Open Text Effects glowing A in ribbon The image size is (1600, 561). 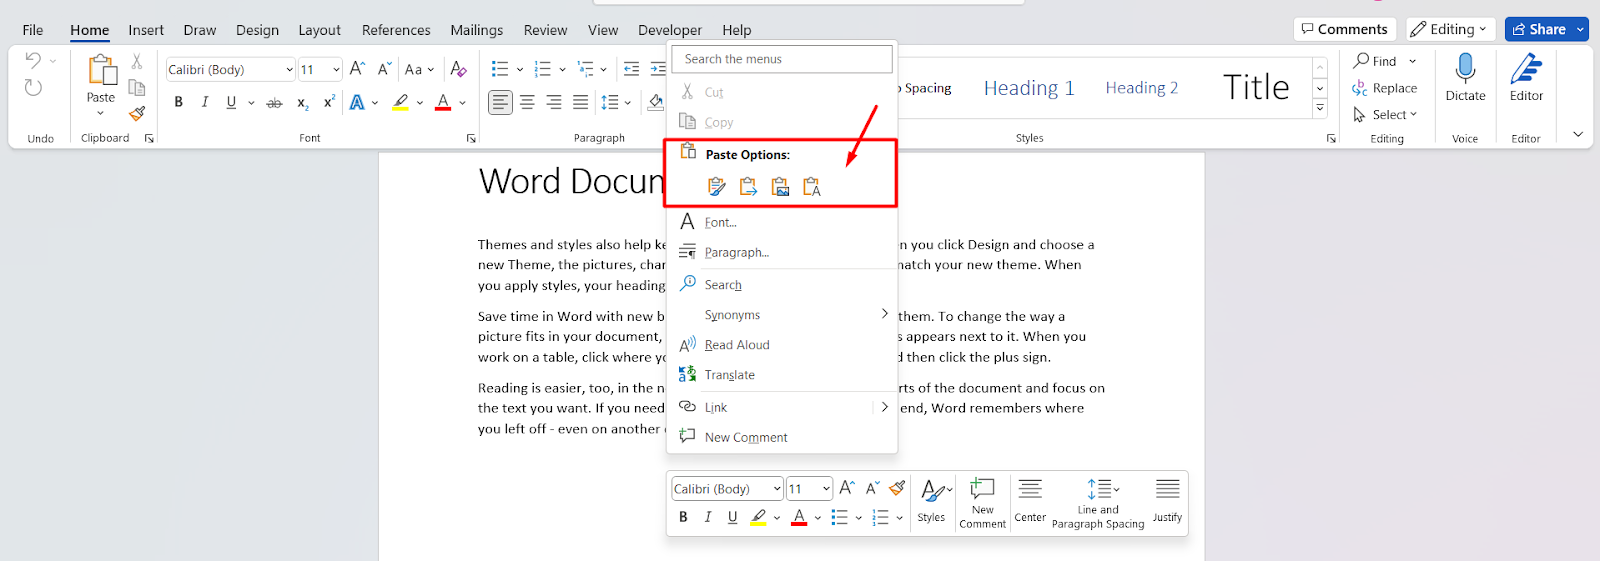point(357,102)
